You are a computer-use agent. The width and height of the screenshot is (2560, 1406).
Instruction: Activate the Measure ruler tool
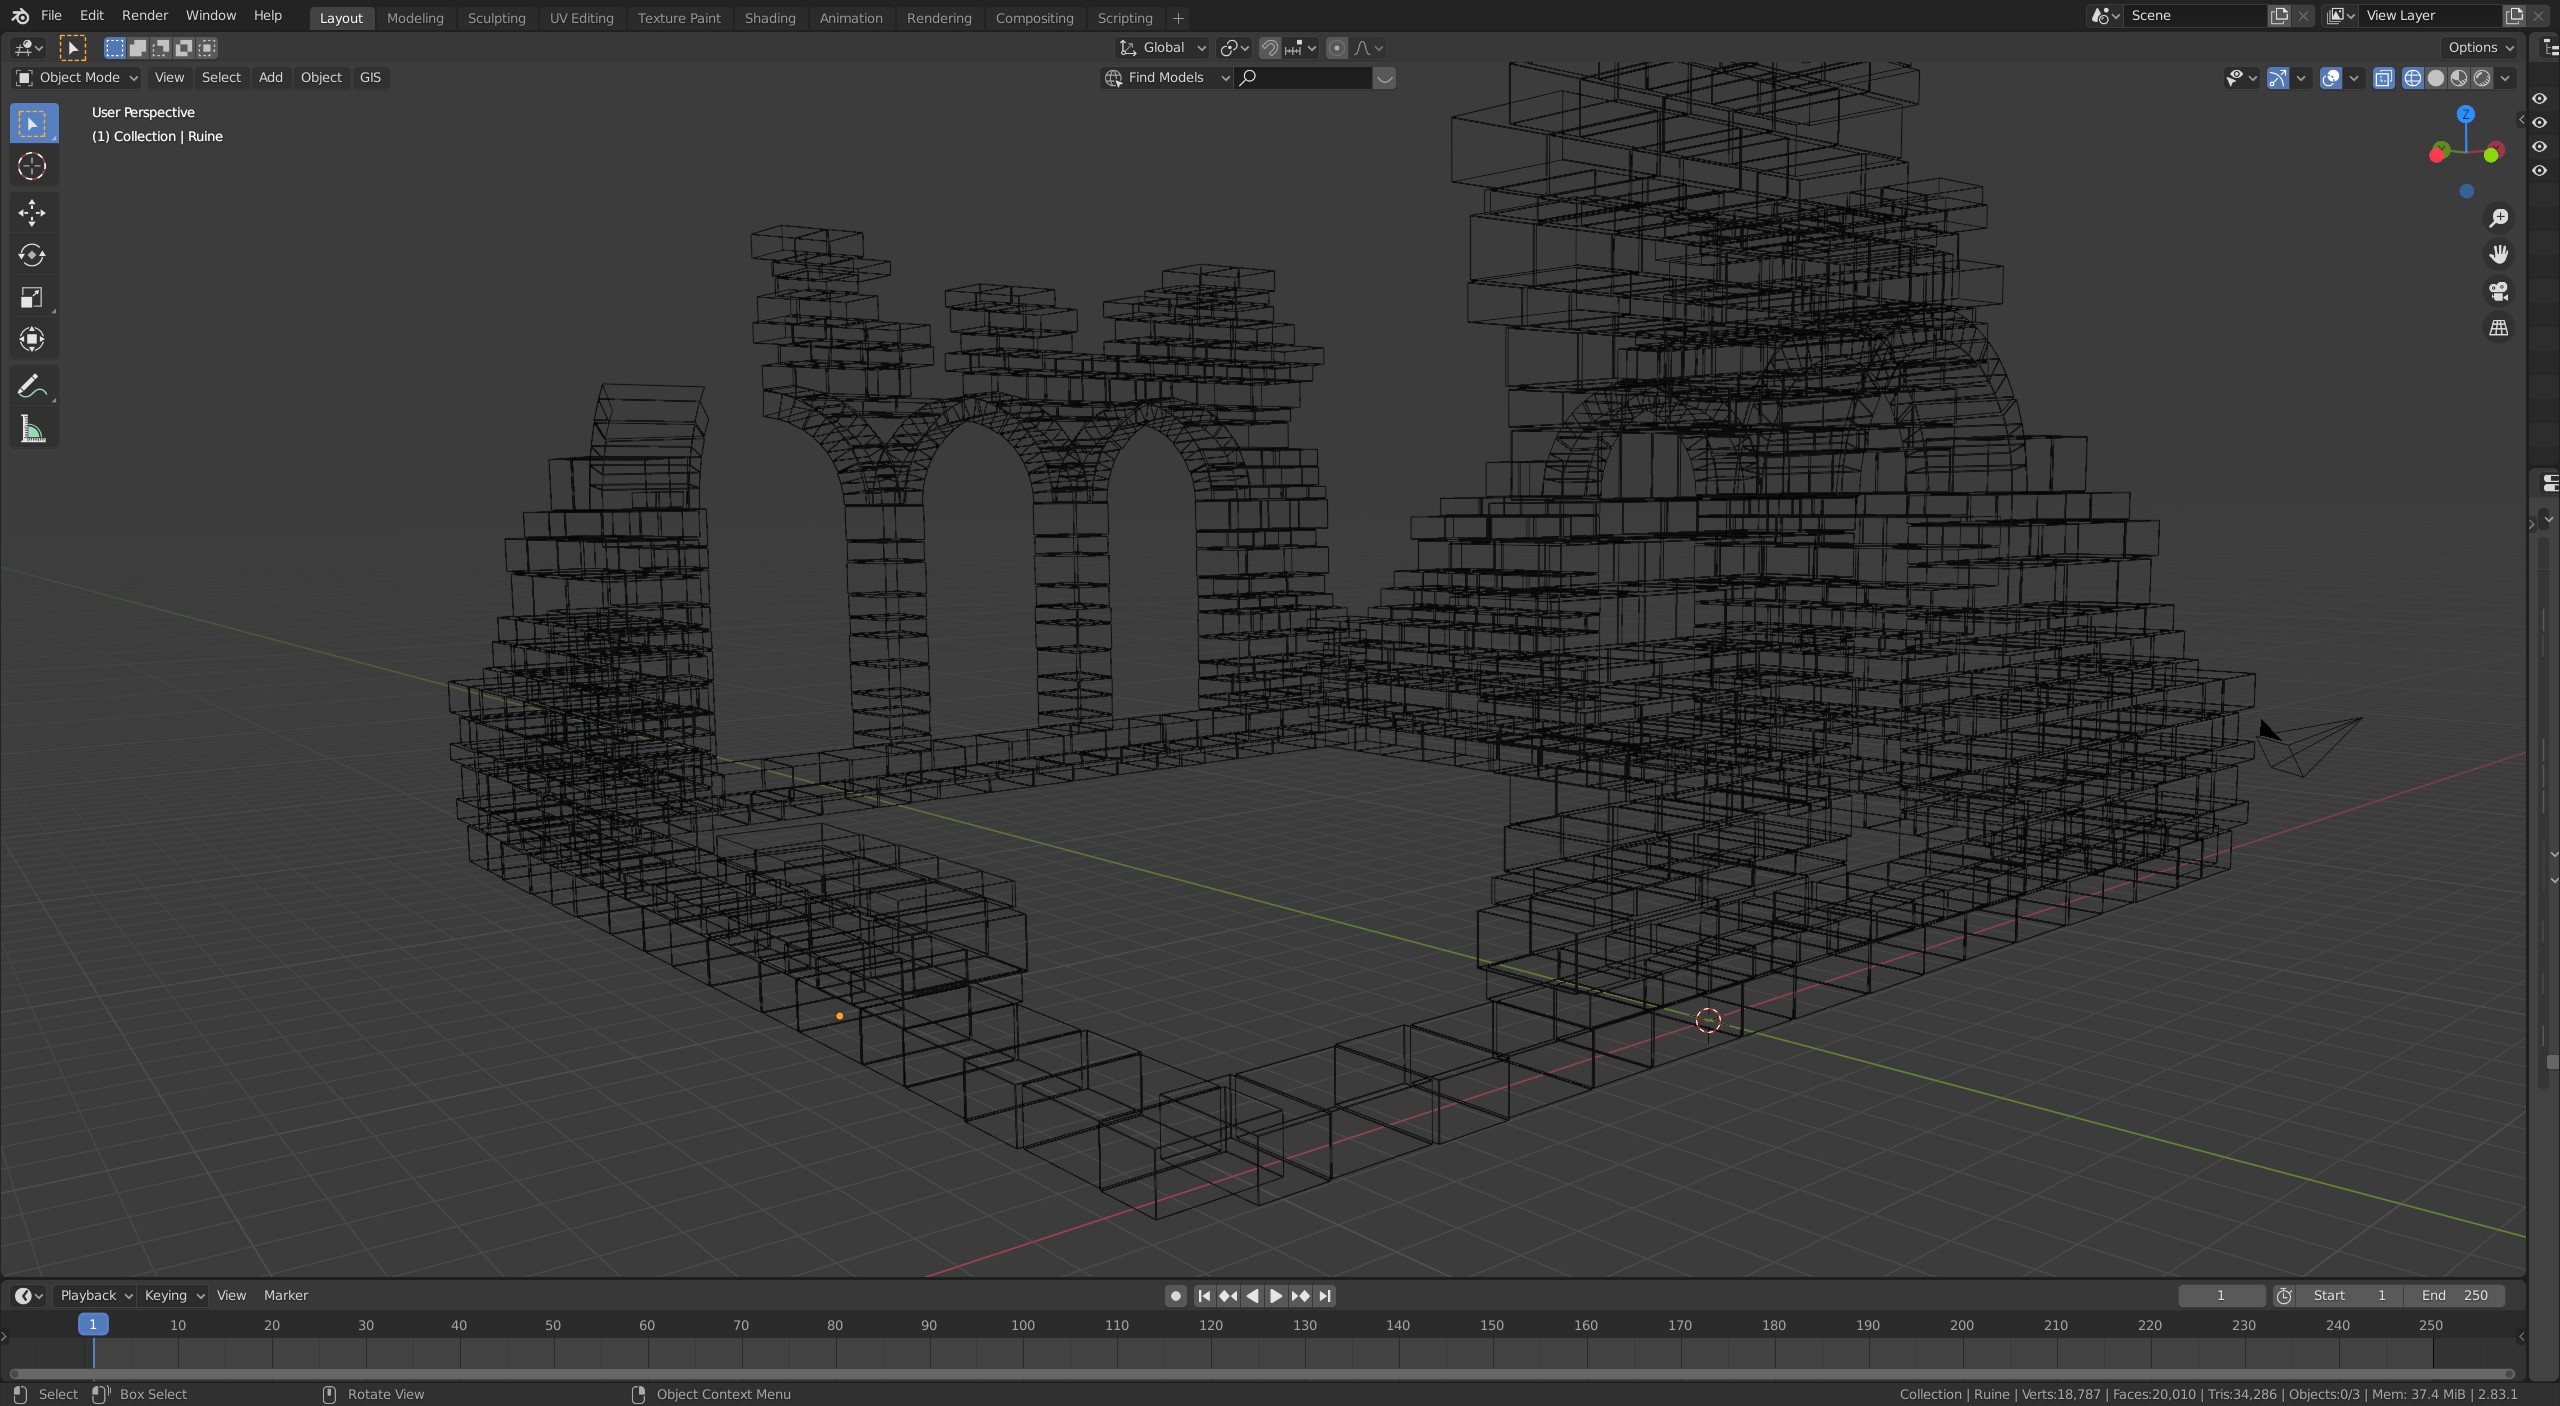(x=32, y=430)
